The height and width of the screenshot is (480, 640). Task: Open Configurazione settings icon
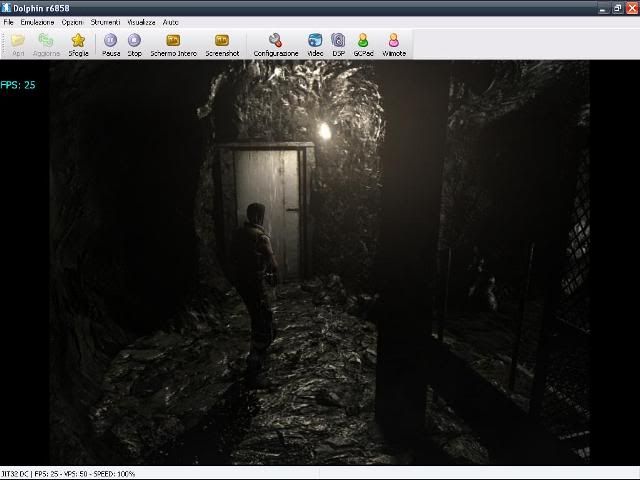(x=276, y=42)
